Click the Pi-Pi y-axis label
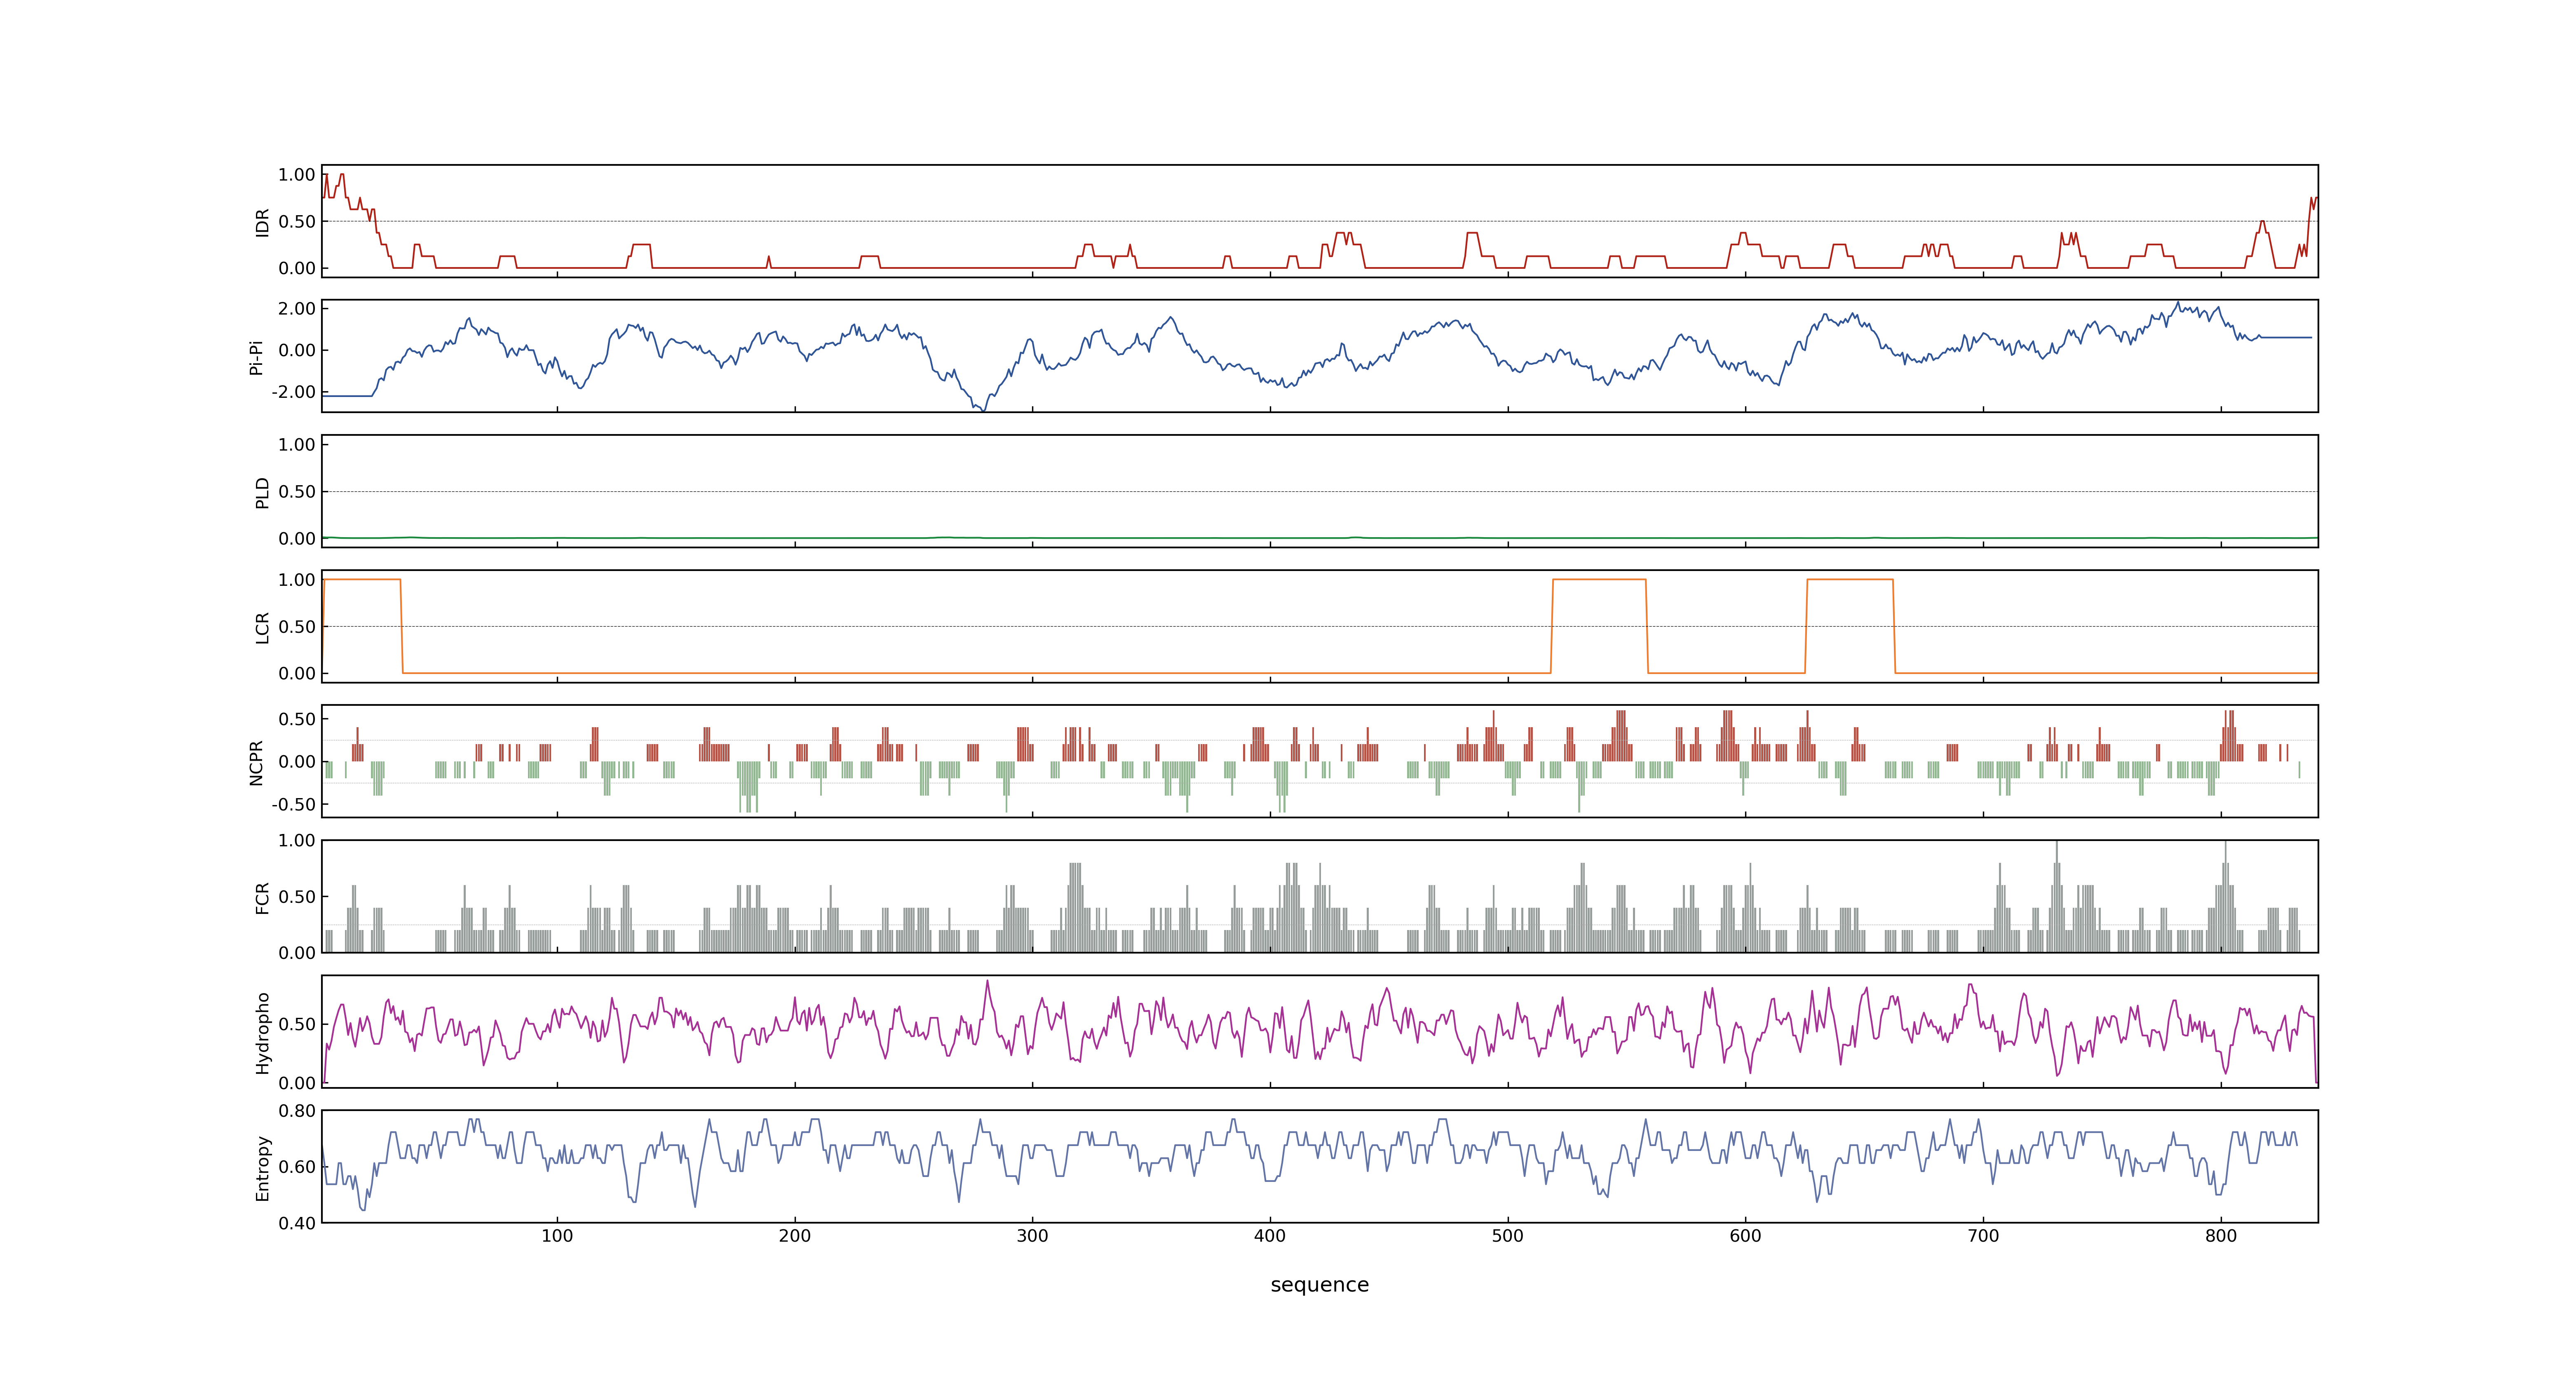 coord(256,357)
